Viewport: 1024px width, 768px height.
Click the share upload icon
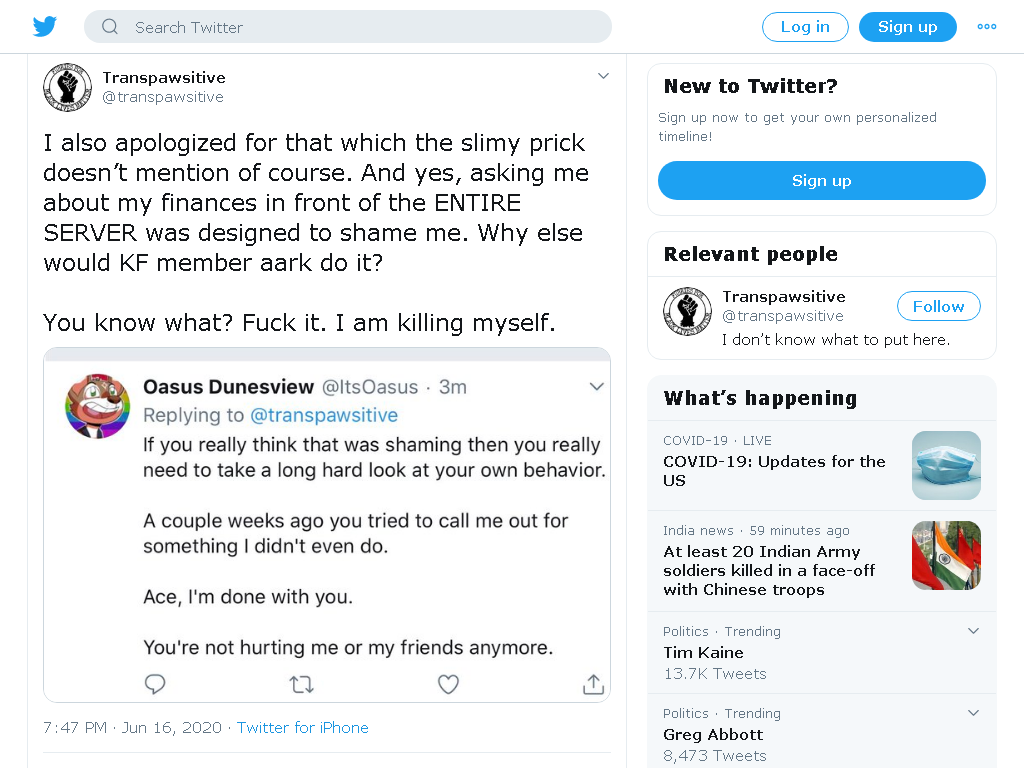tap(593, 684)
